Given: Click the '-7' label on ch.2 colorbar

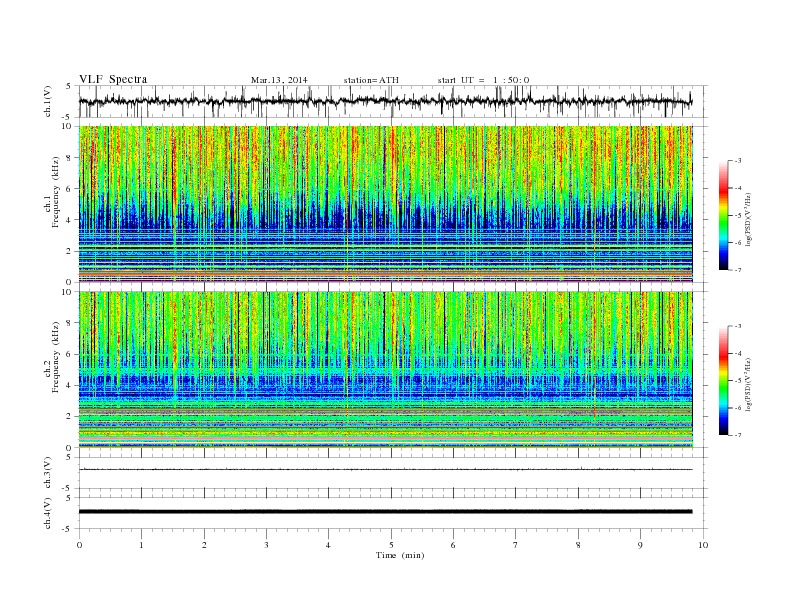Looking at the screenshot, I should (x=737, y=435).
